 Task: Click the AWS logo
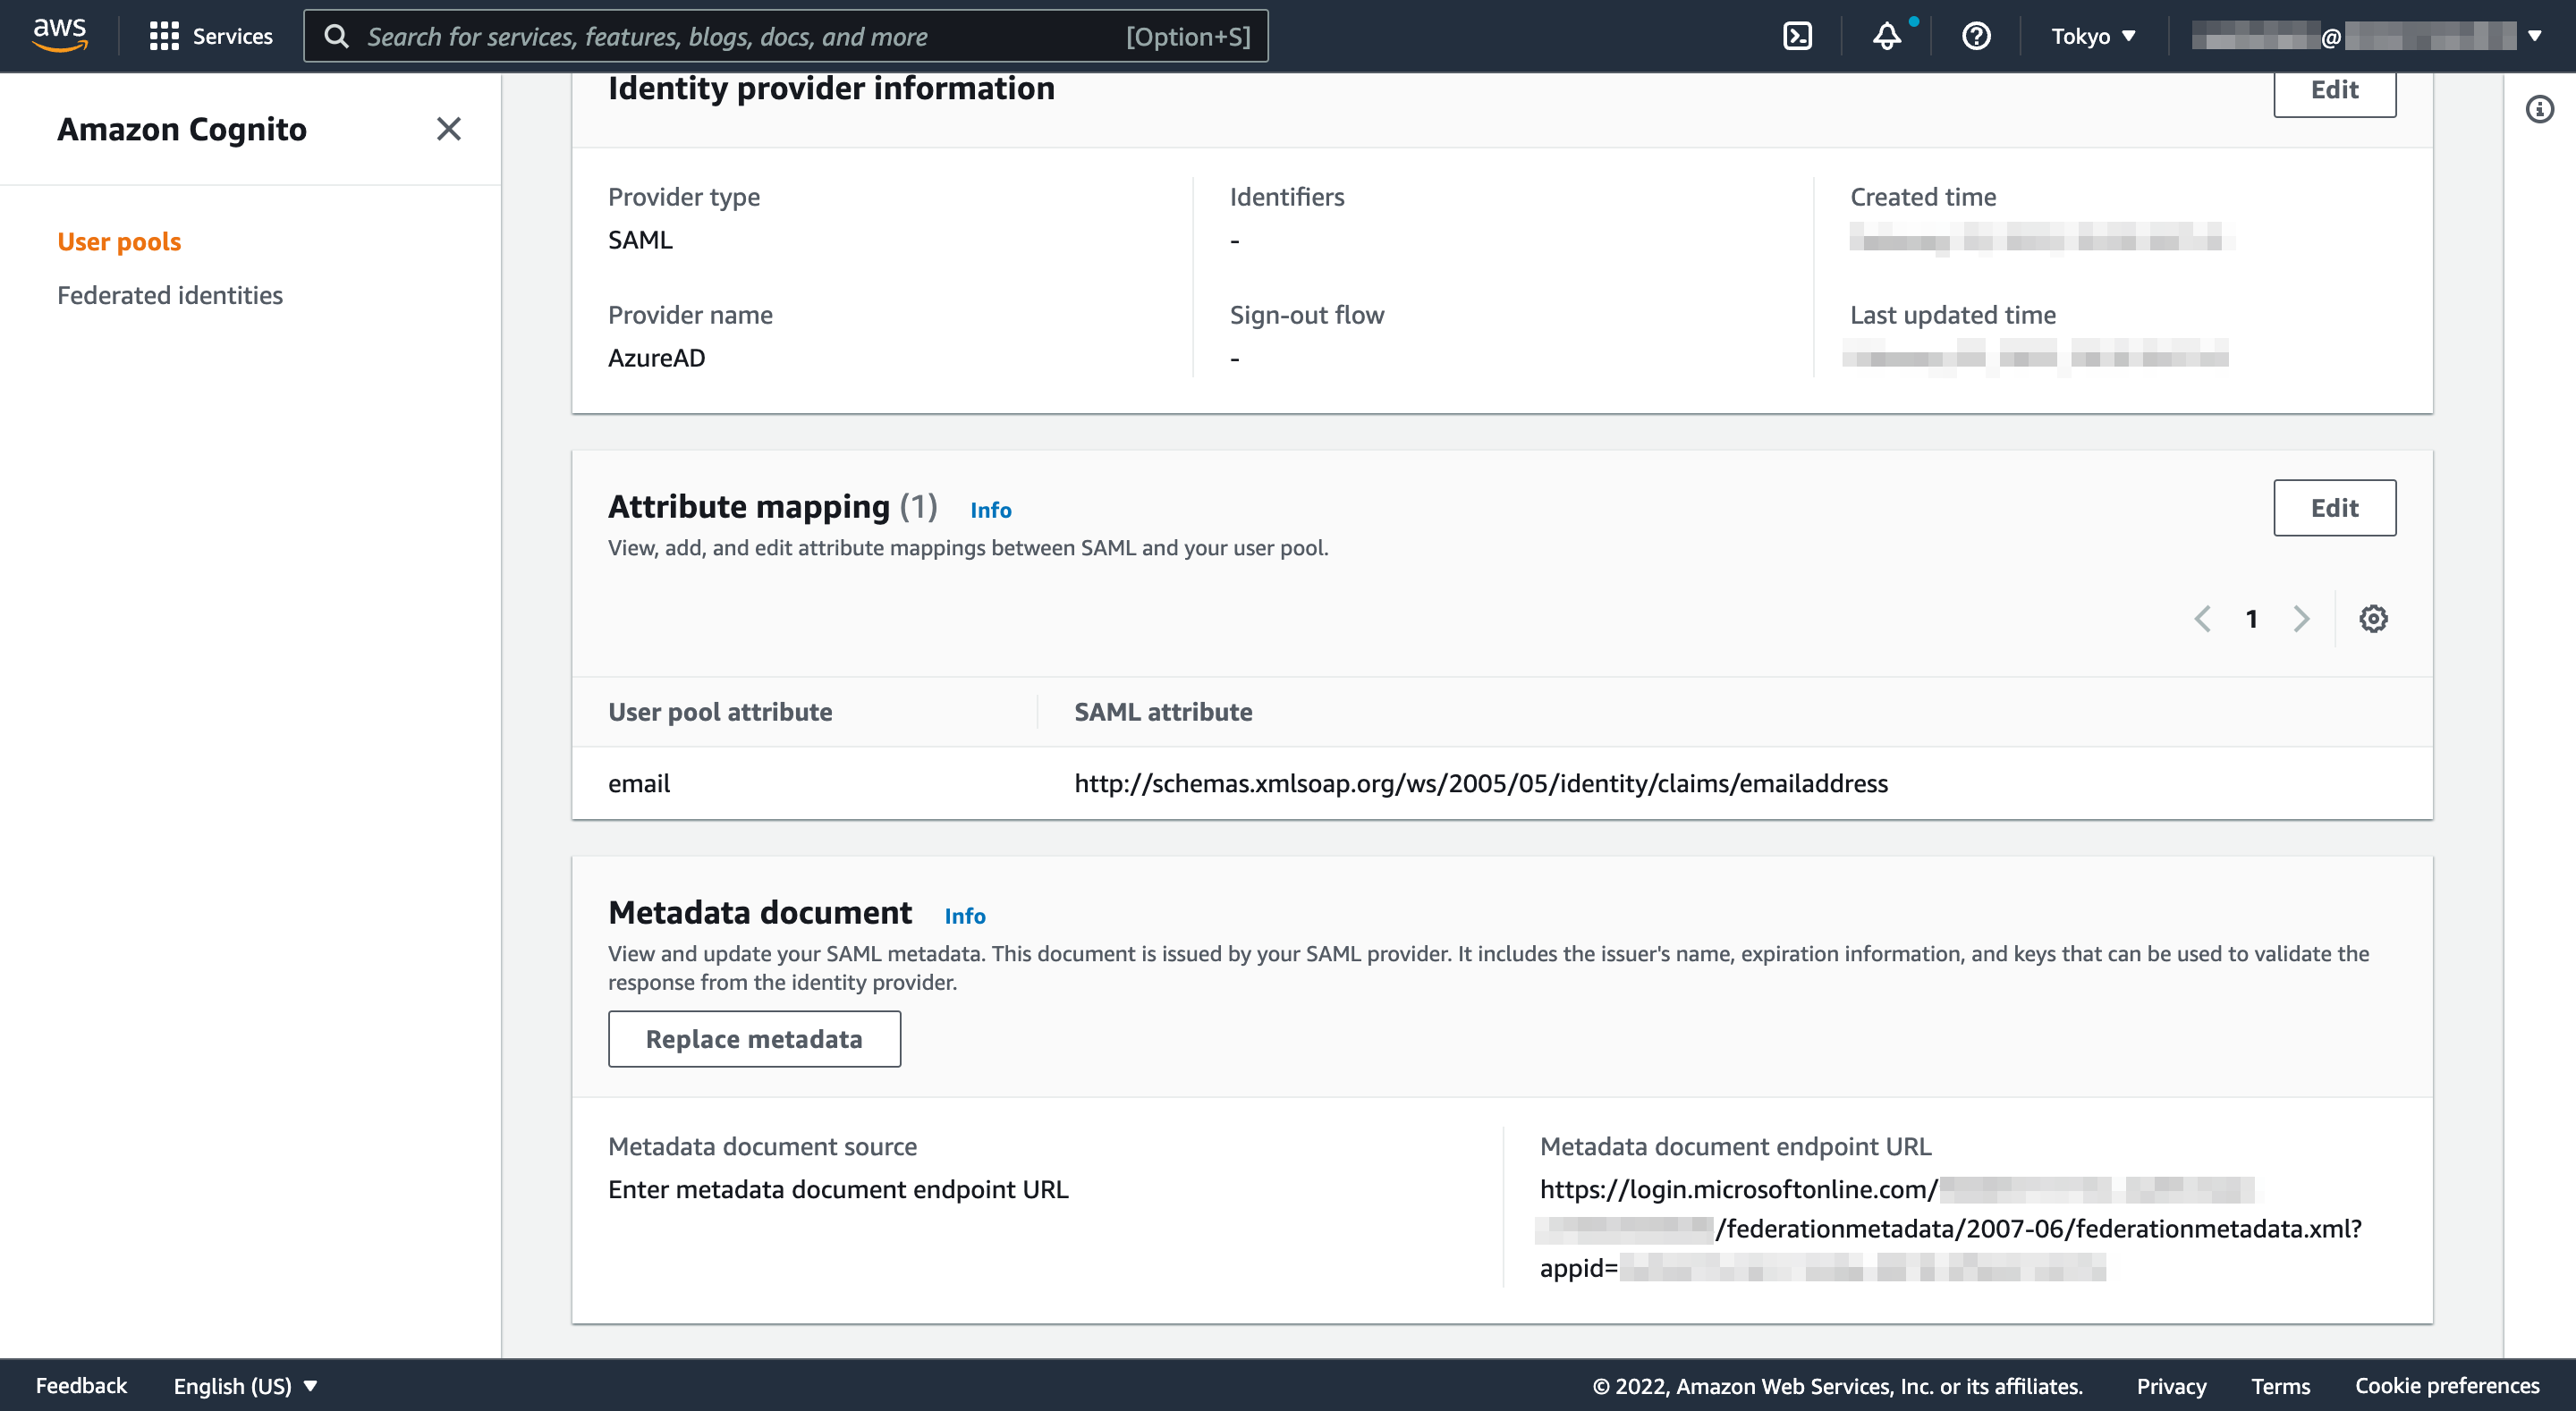[x=59, y=33]
